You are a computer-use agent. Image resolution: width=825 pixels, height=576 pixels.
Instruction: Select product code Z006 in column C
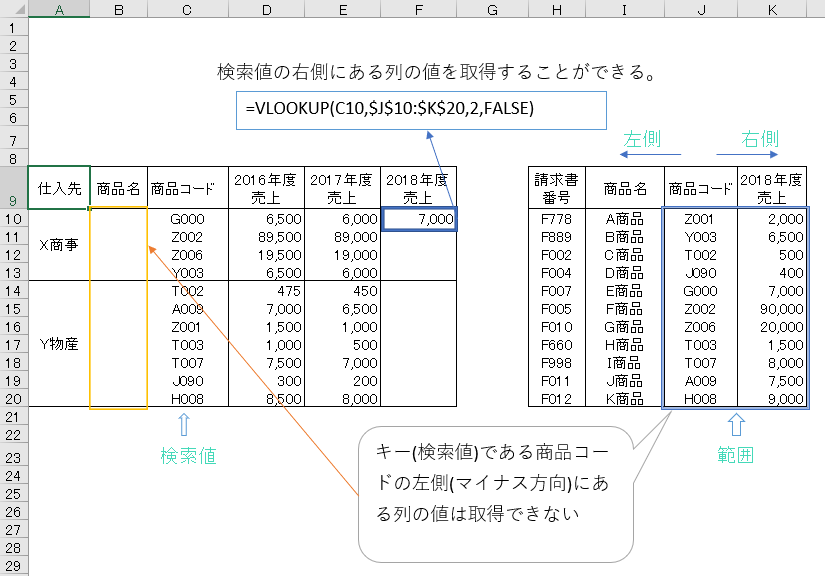pos(187,255)
